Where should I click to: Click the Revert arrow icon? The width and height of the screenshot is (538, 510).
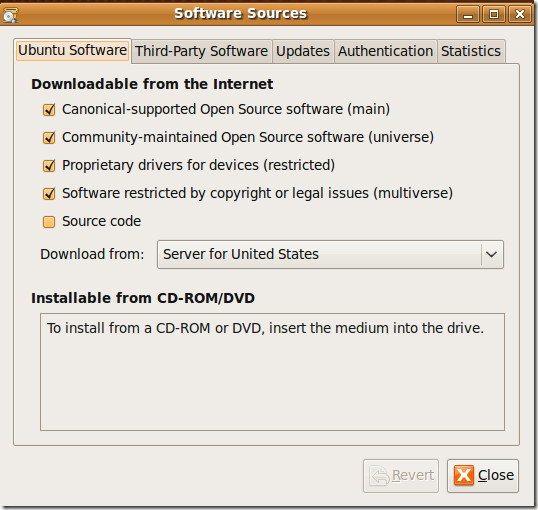click(380, 475)
